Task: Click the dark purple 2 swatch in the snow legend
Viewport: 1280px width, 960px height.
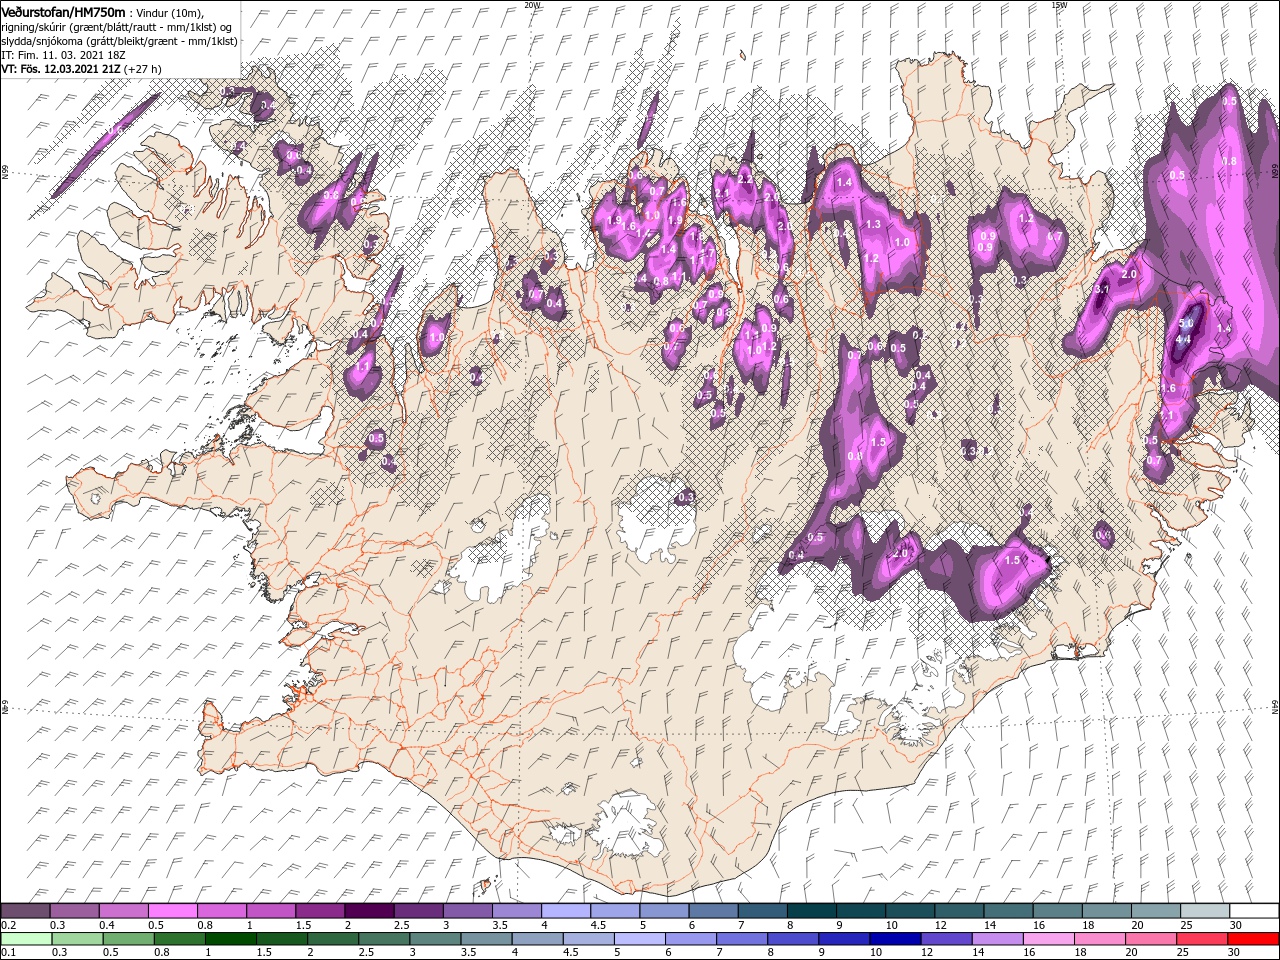Action: [x=369, y=911]
